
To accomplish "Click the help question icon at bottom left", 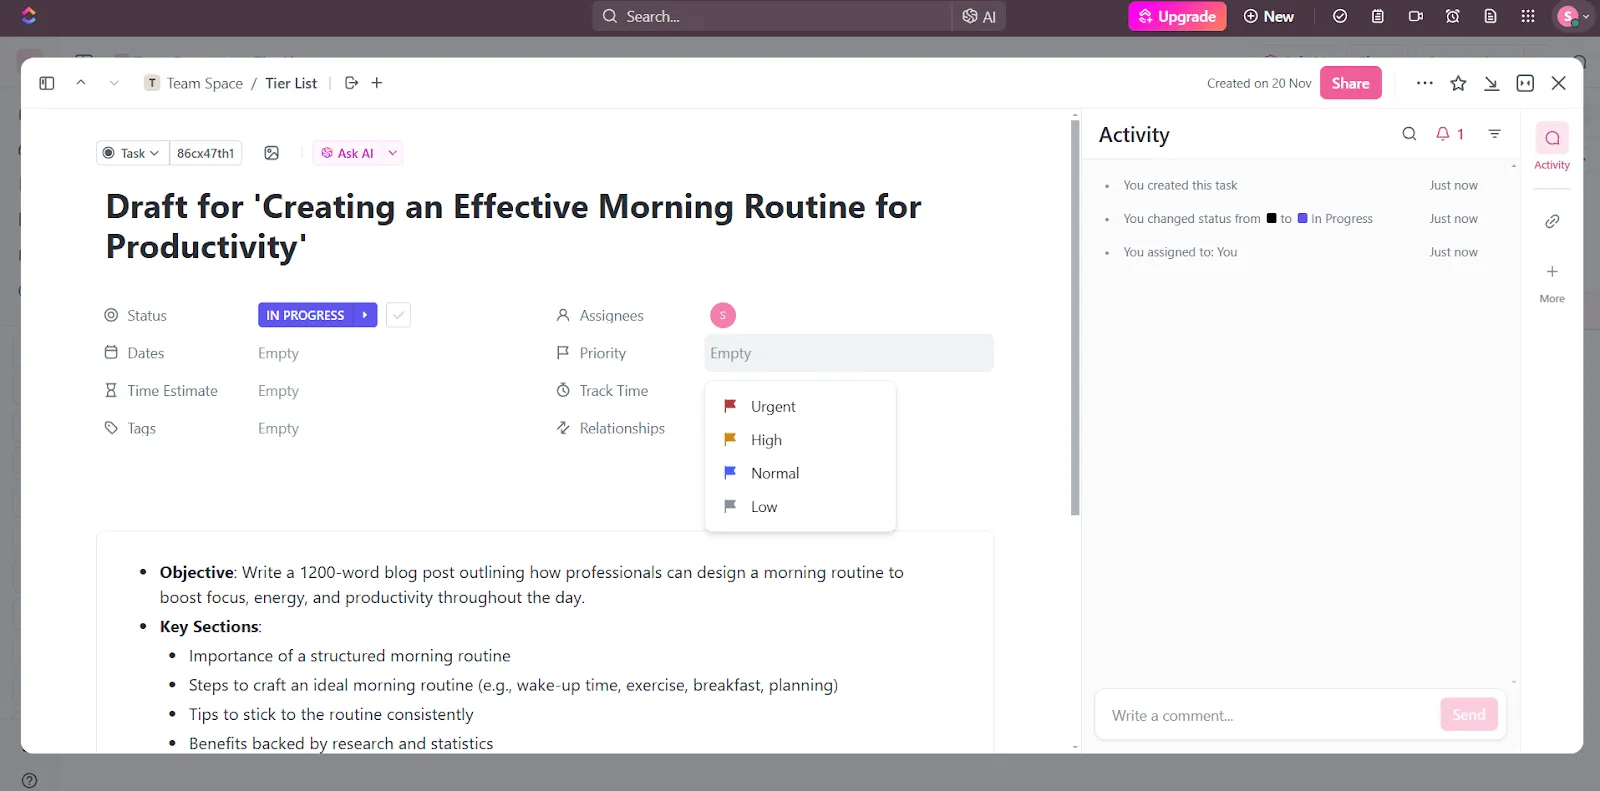I will (29, 781).
